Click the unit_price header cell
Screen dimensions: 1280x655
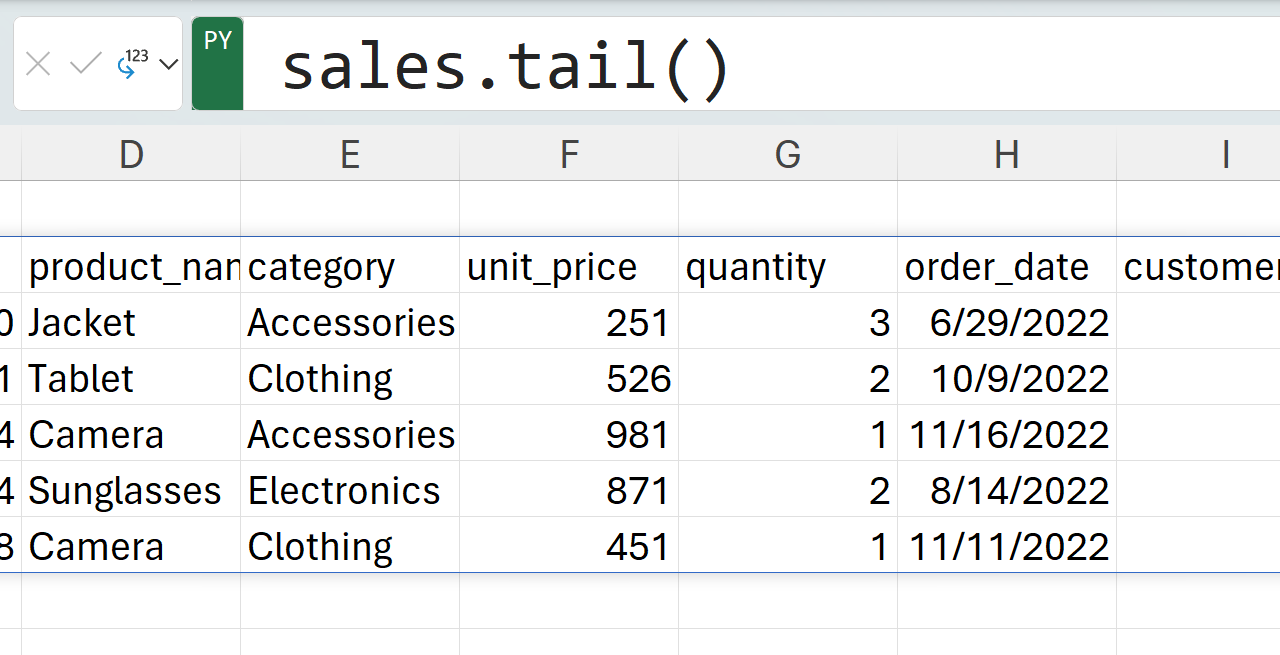[568, 267]
